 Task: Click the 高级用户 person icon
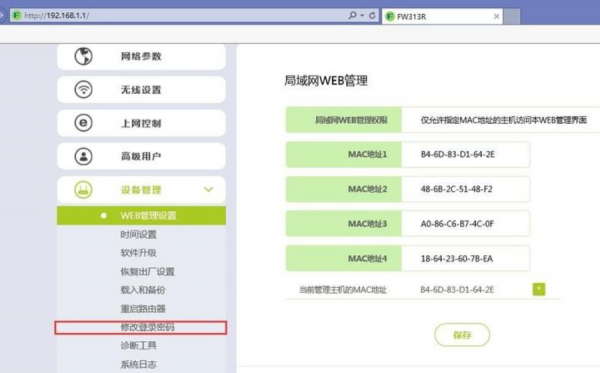83,156
